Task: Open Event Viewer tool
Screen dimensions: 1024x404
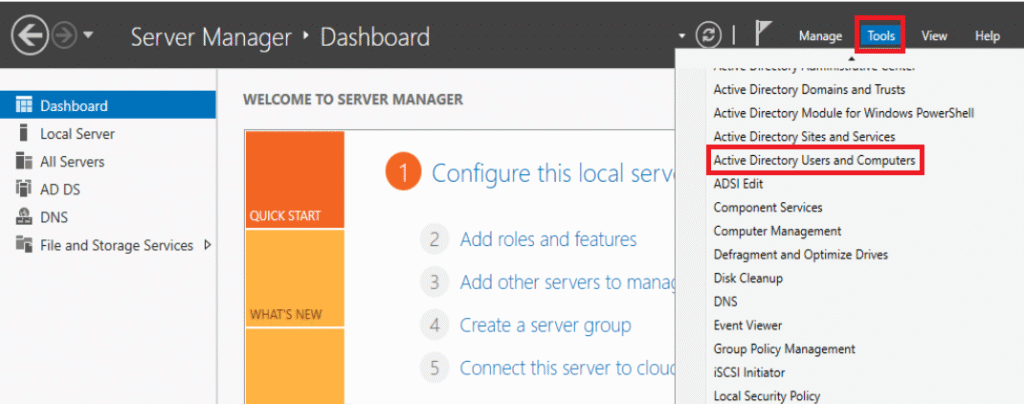Action: (747, 325)
